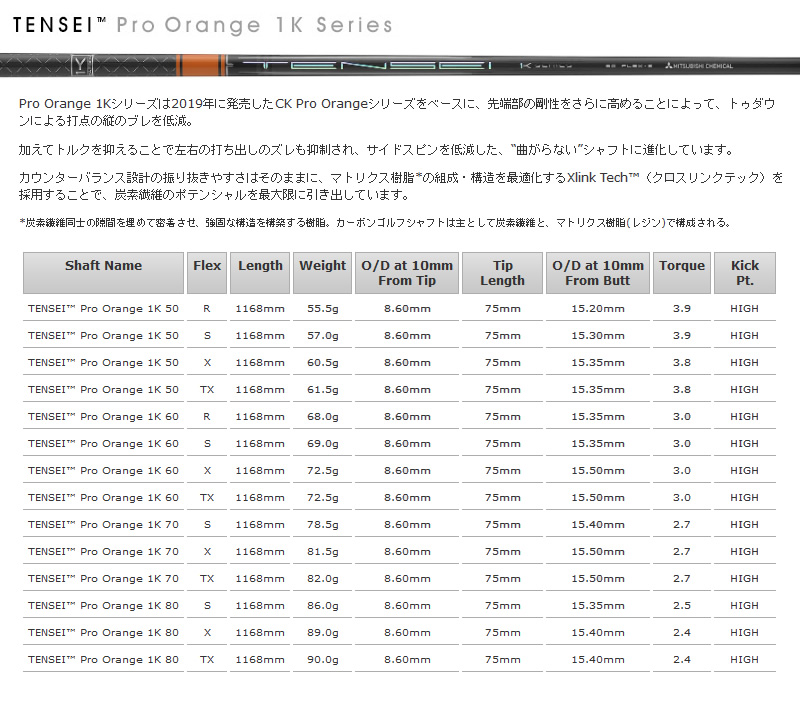Click the 3.8 torque in the 60.5g row

(x=682, y=363)
